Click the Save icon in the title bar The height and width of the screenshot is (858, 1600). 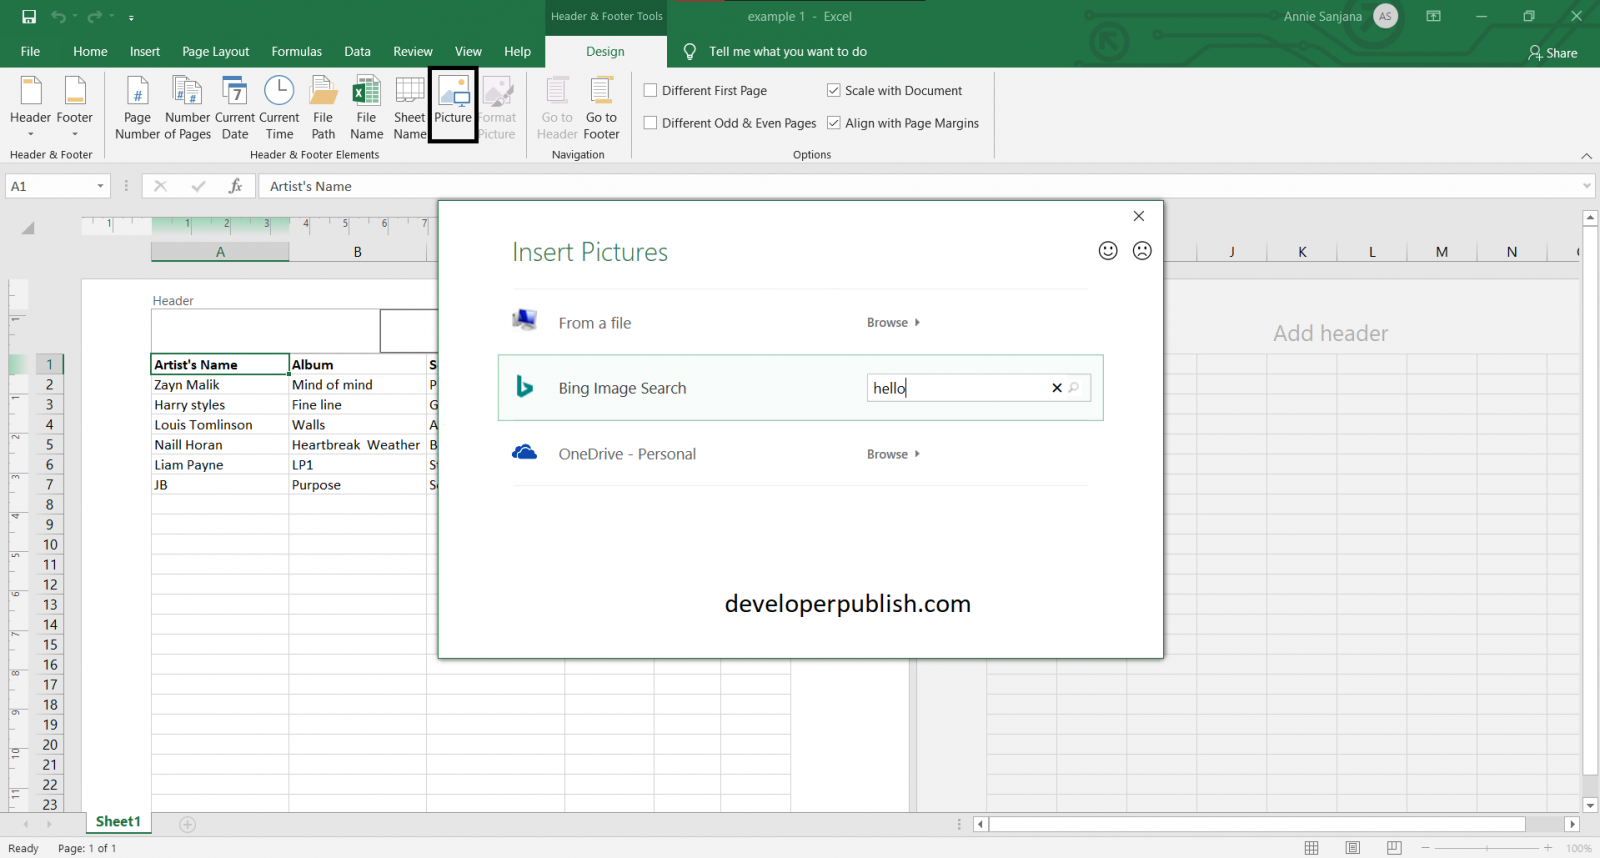[28, 16]
